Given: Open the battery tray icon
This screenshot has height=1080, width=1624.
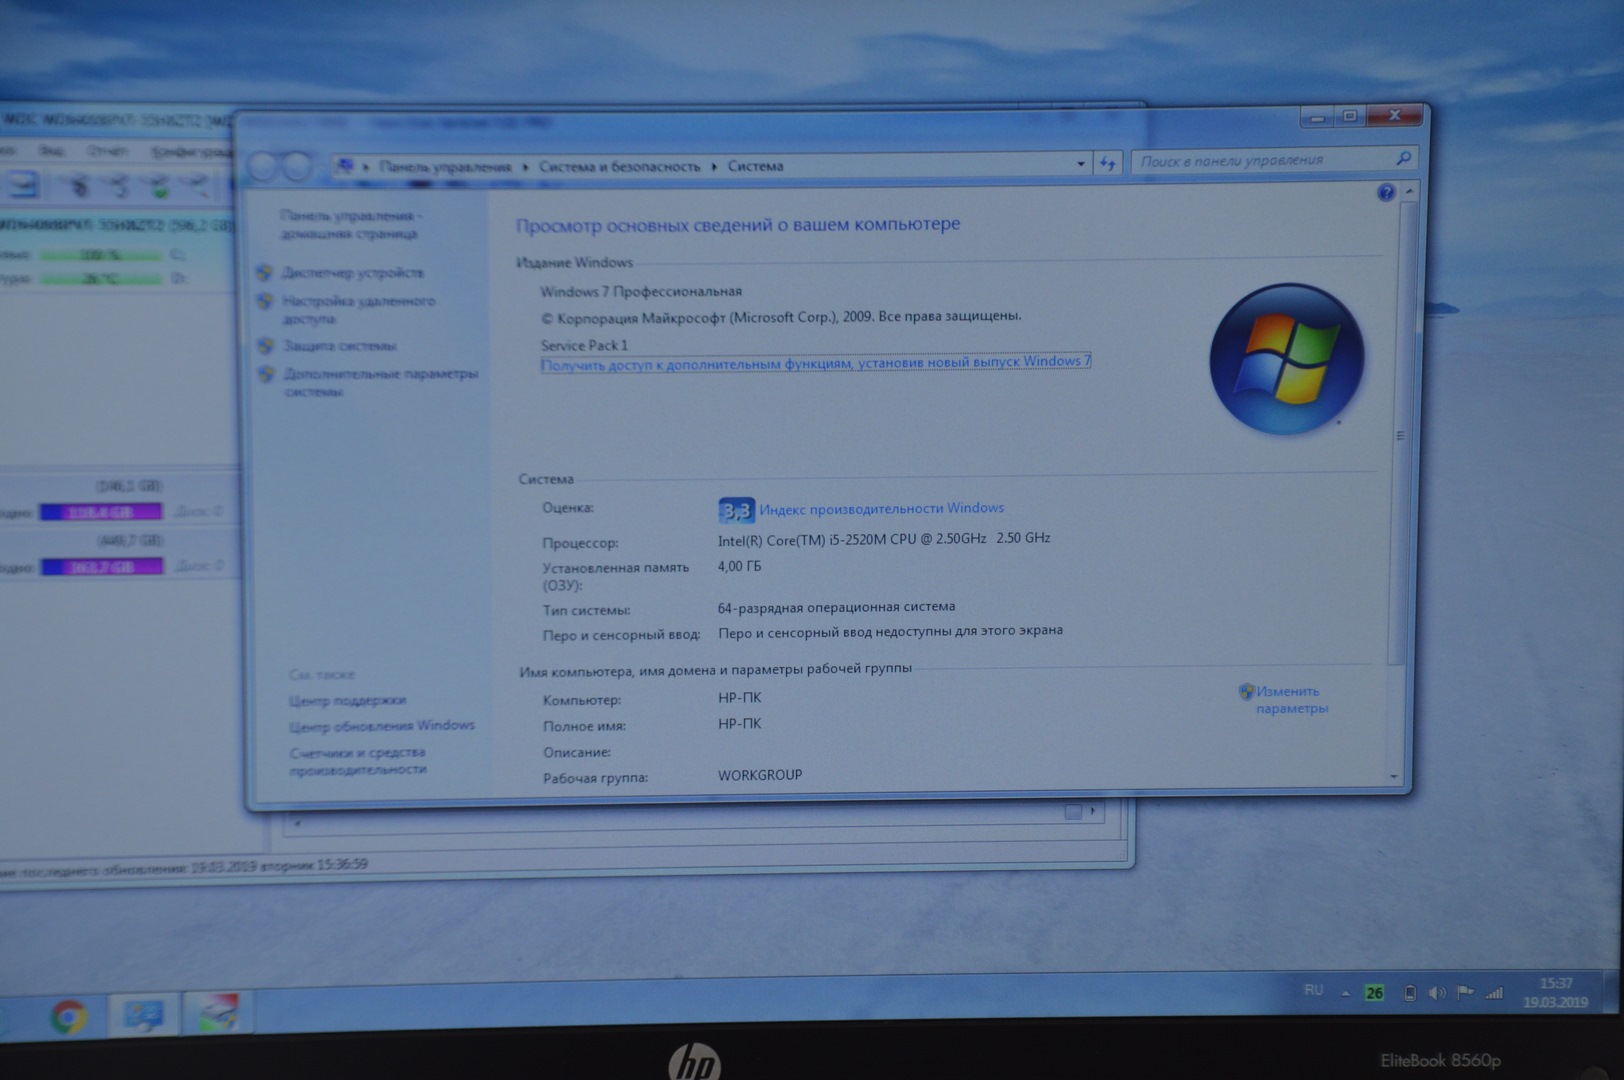Looking at the screenshot, I should click(x=1409, y=992).
